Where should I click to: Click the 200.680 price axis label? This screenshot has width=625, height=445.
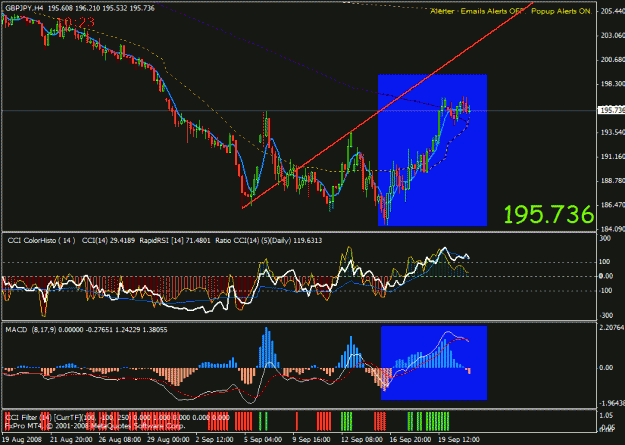point(612,60)
